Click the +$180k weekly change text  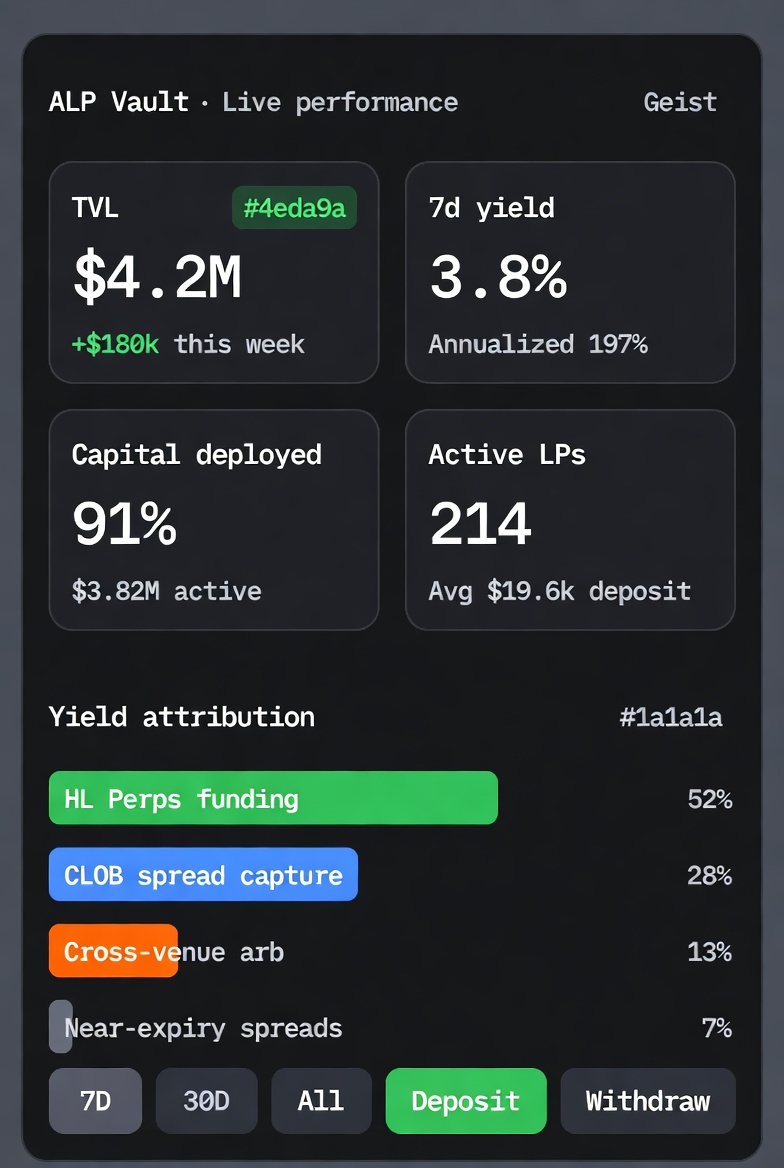click(115, 344)
